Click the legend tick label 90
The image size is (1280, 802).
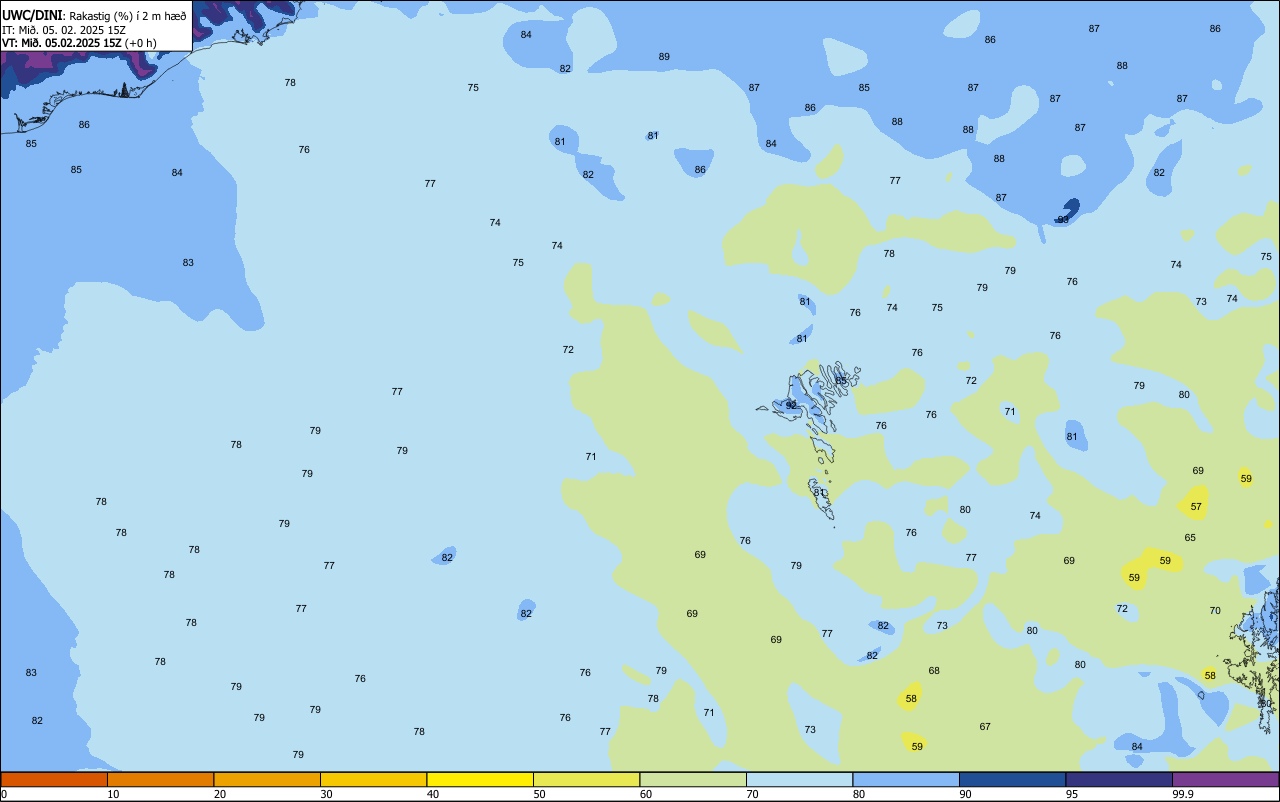tap(965, 794)
